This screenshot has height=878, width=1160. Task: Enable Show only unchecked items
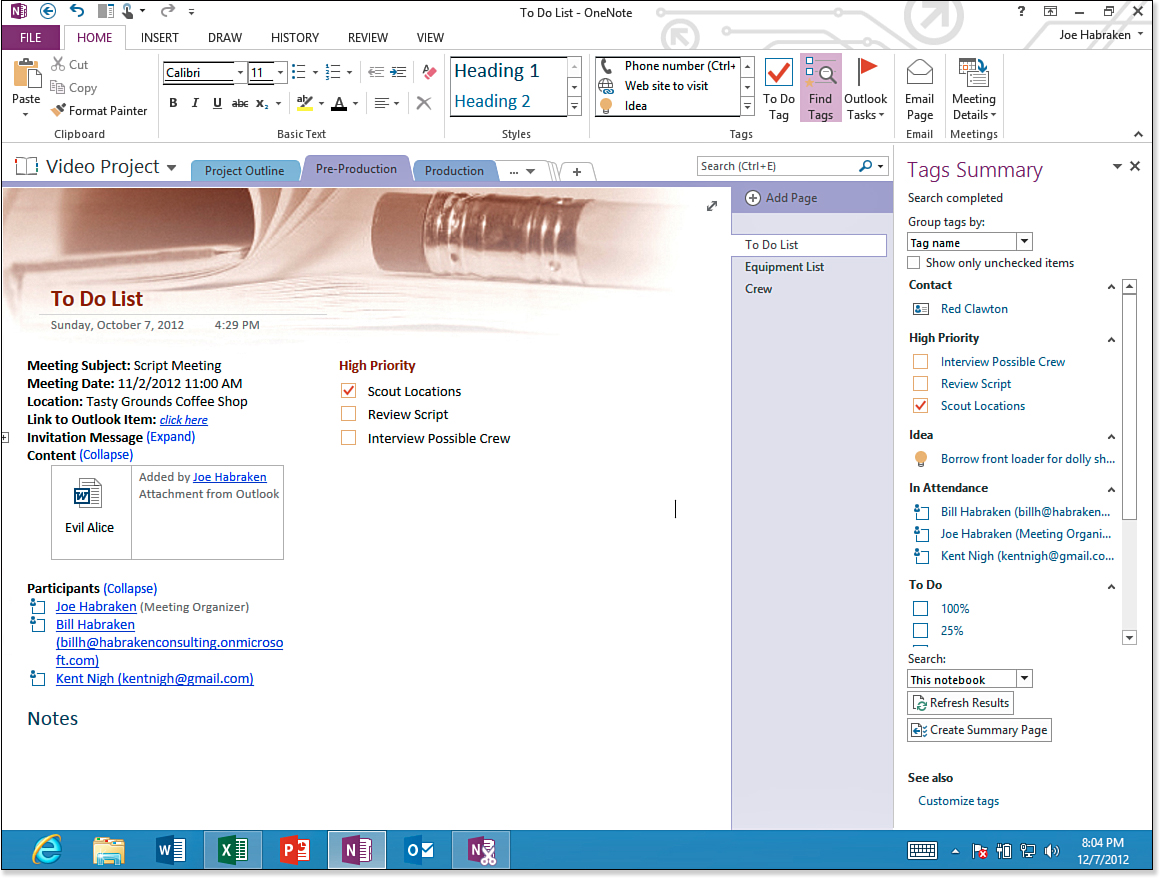click(x=914, y=263)
